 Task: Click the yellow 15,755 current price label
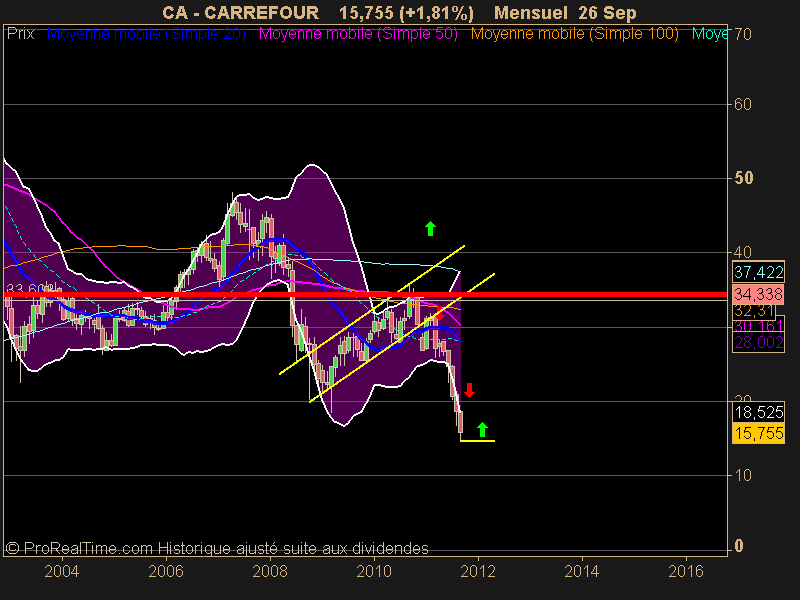759,433
